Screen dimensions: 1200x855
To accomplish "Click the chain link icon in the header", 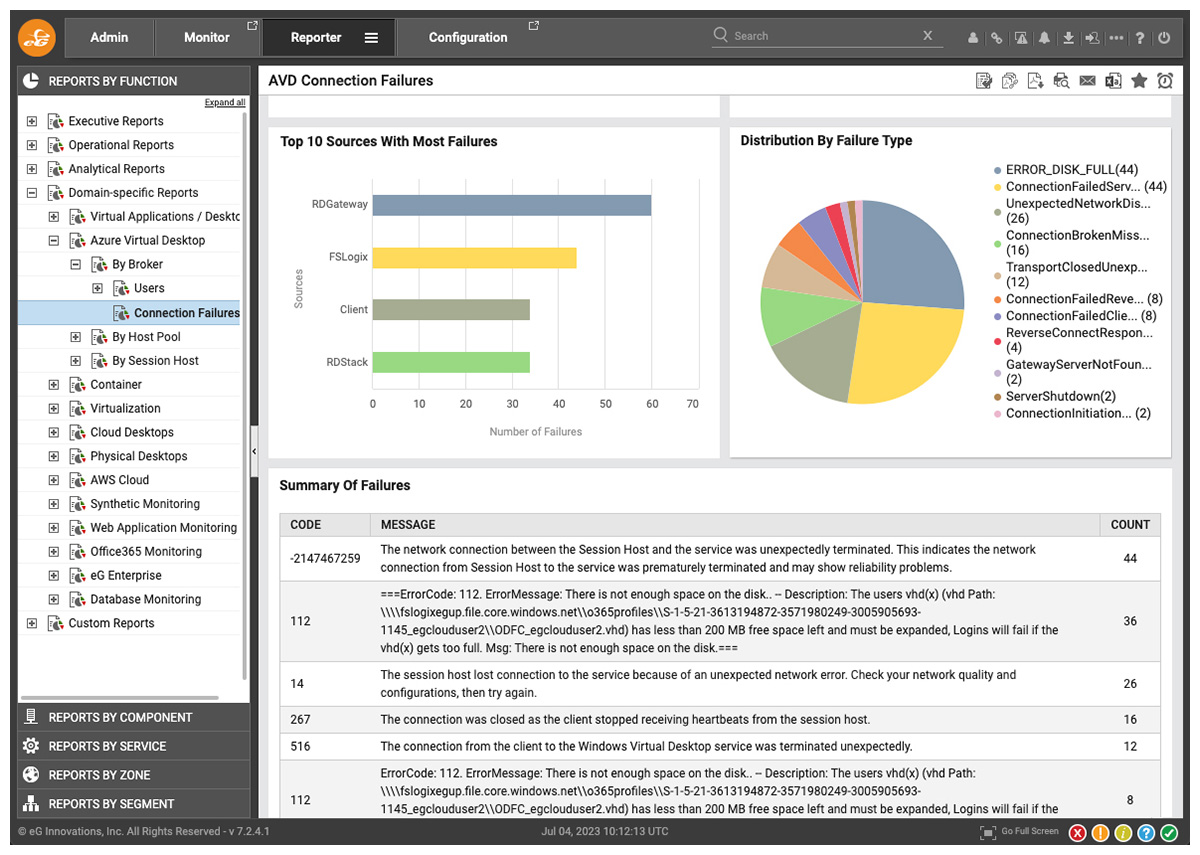I will click(x=996, y=38).
